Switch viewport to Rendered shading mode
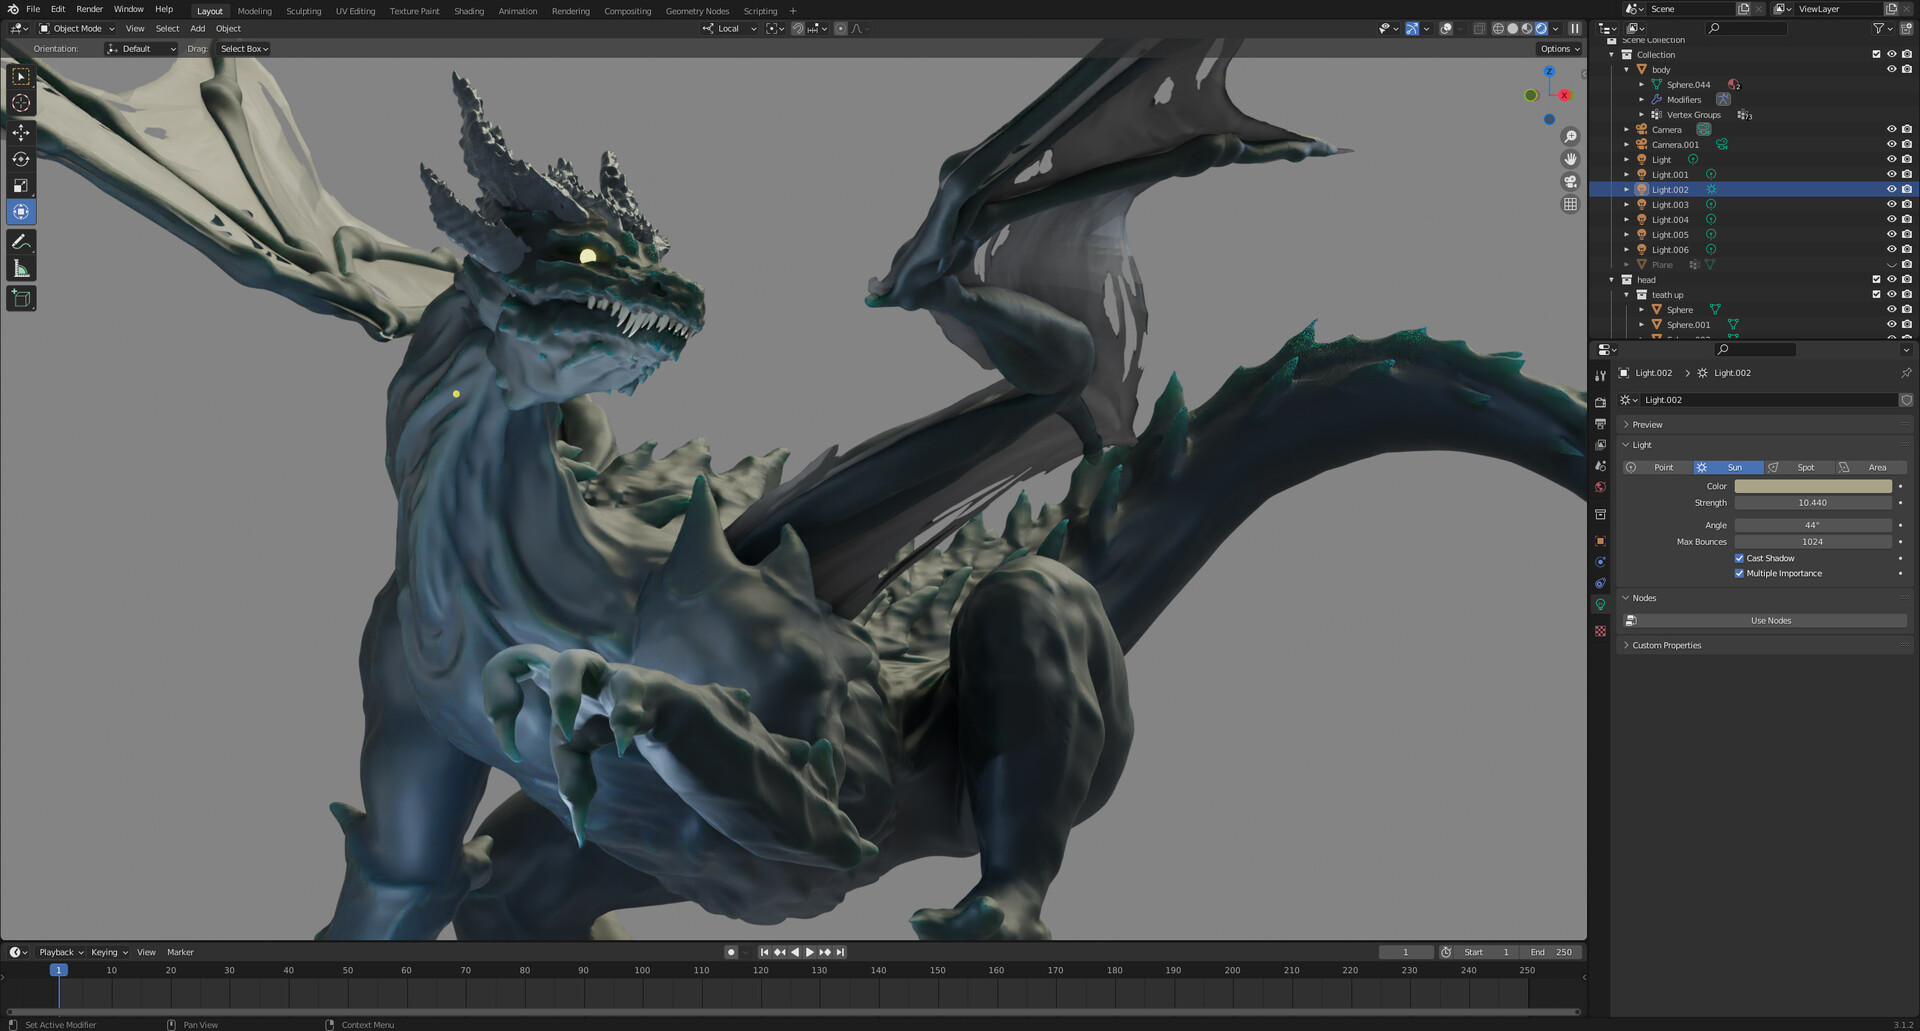Image resolution: width=1920 pixels, height=1031 pixels. (1541, 28)
